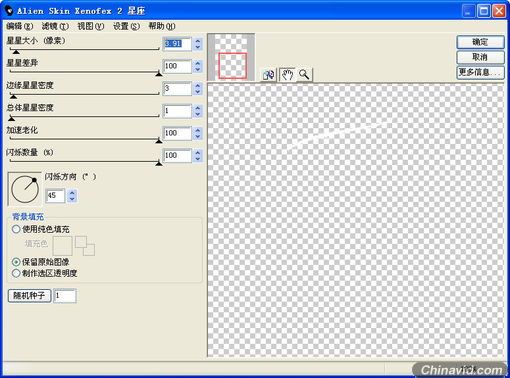Increase 星星差异 value with up arrow

[x=198, y=63]
